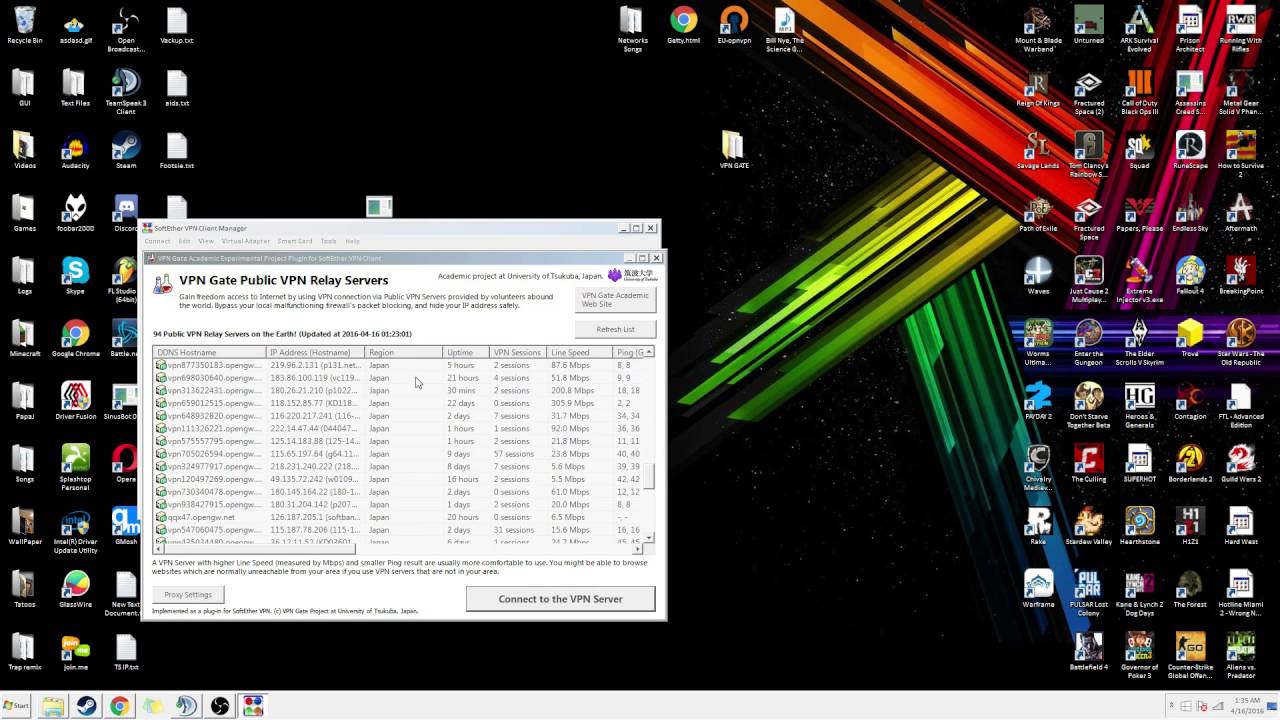The width and height of the screenshot is (1280, 720).
Task: Click Connect to the VPN Server
Action: pyautogui.click(x=560, y=599)
